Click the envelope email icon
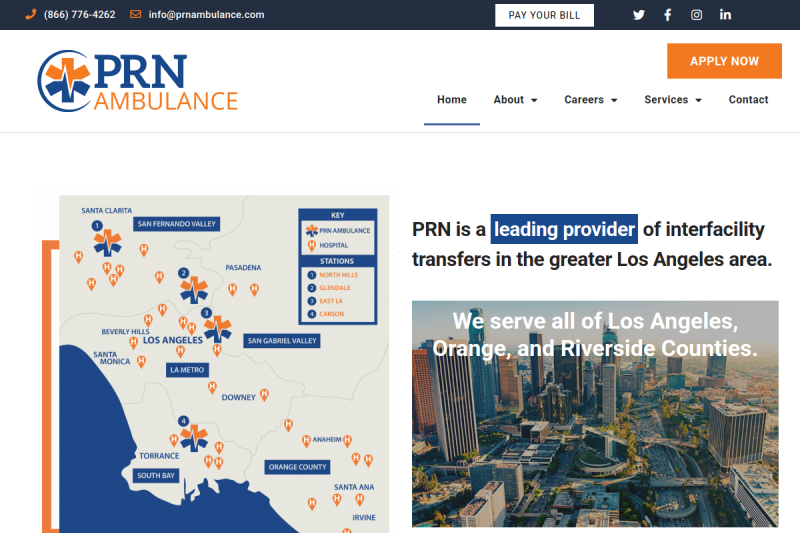 click(x=135, y=14)
